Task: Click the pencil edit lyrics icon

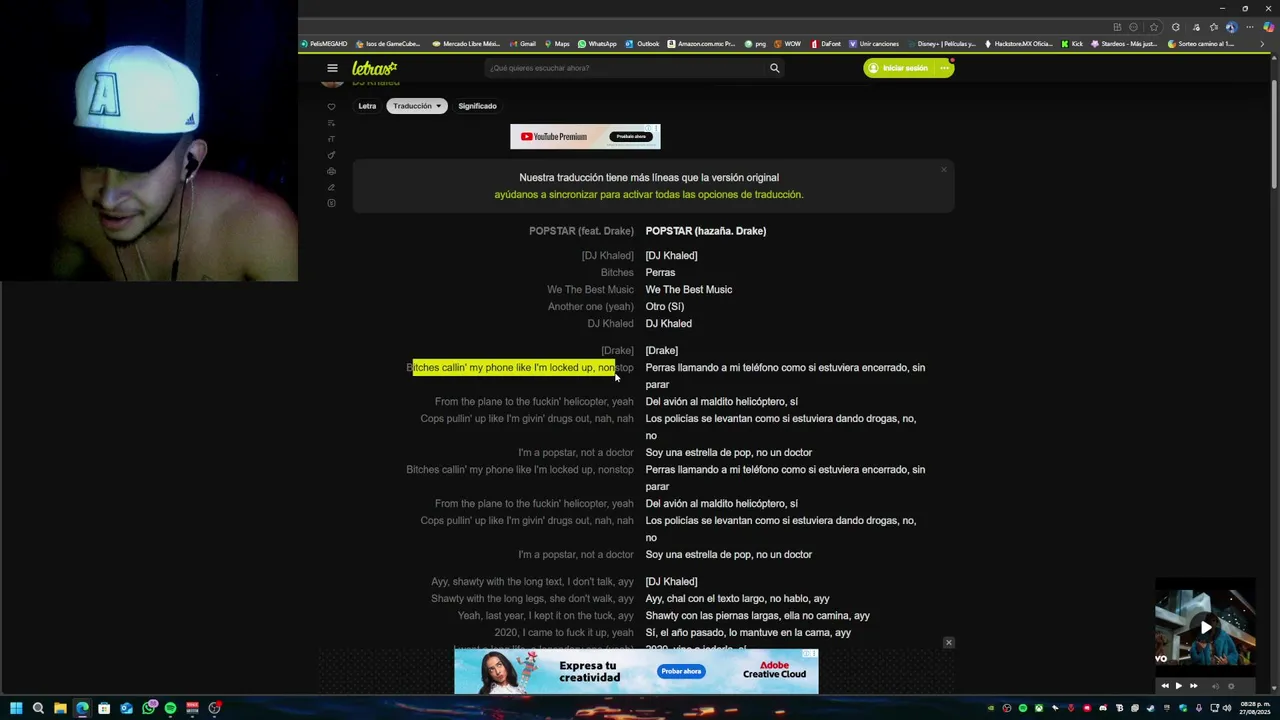Action: [x=331, y=187]
